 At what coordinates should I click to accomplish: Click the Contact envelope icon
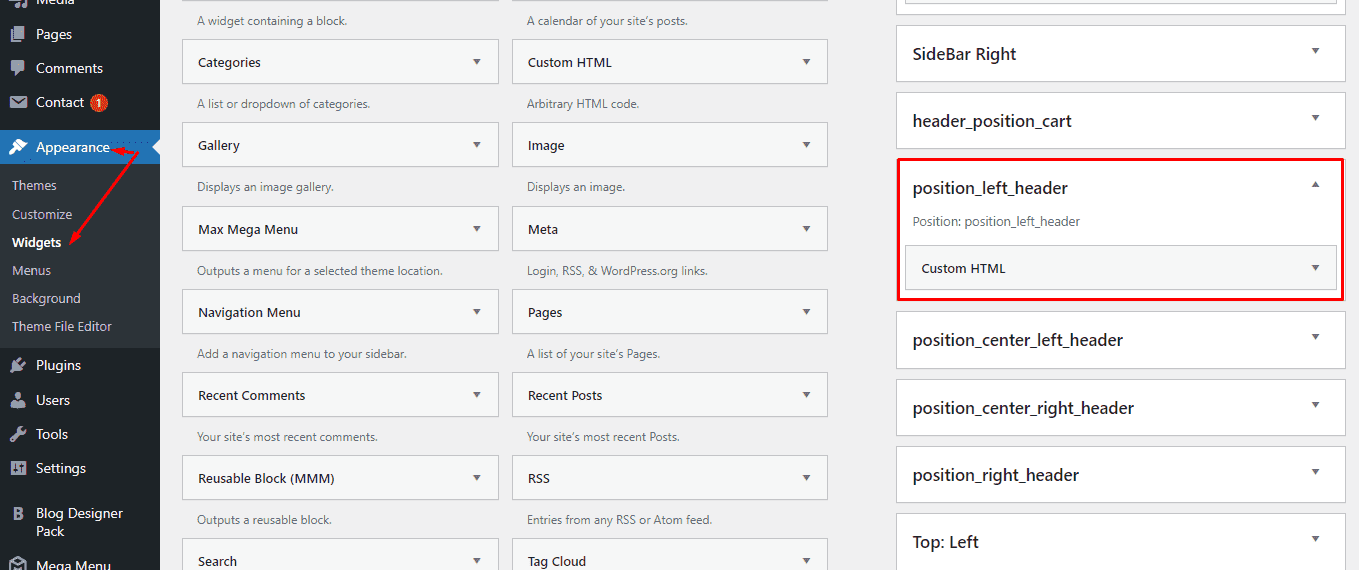click(18, 102)
